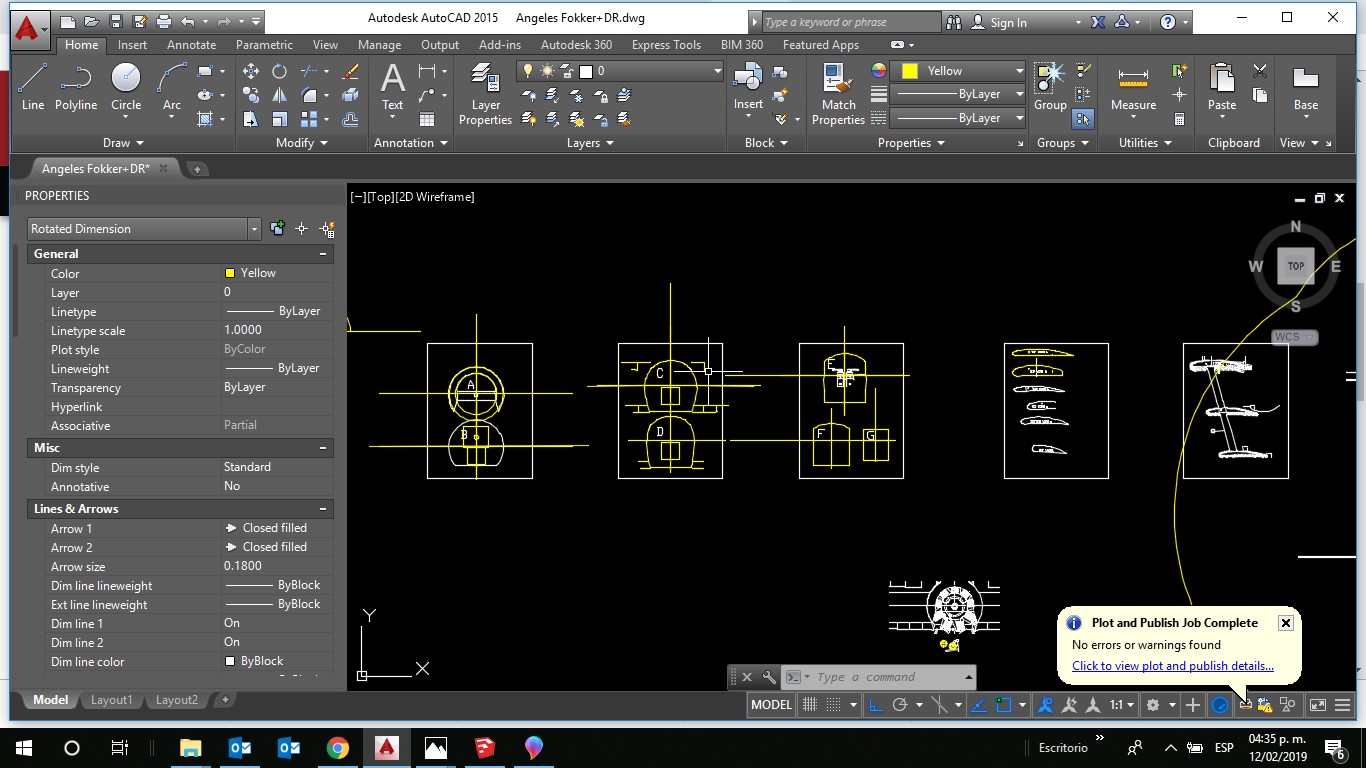Click the Base view icon
The width and height of the screenshot is (1366, 768).
[x=1306, y=86]
